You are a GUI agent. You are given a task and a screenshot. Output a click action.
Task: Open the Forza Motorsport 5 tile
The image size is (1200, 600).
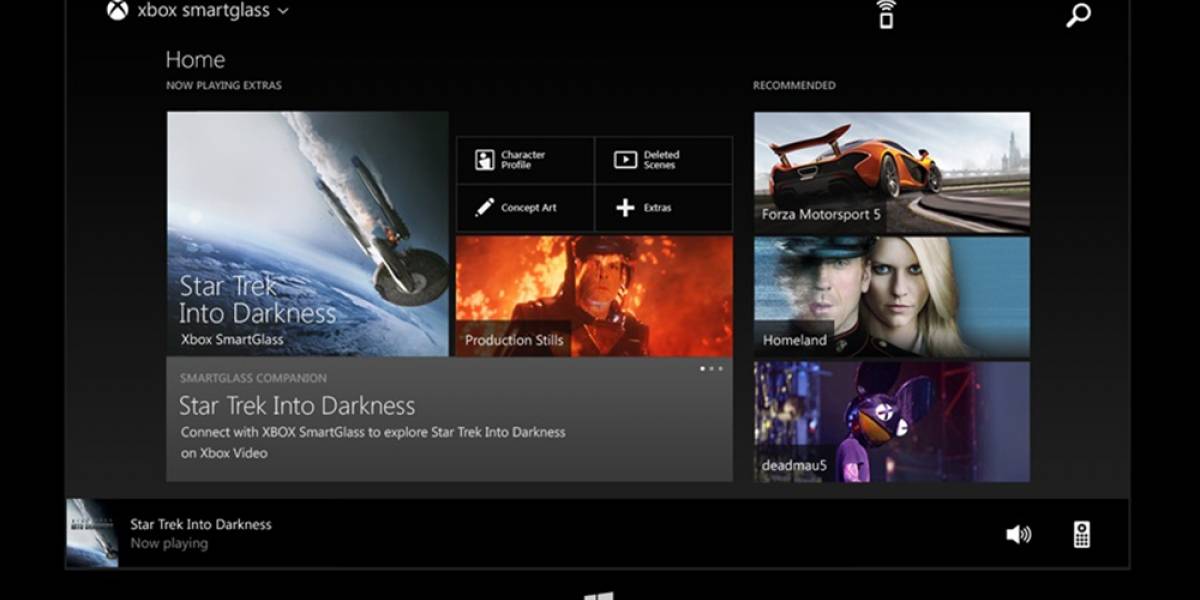point(892,172)
